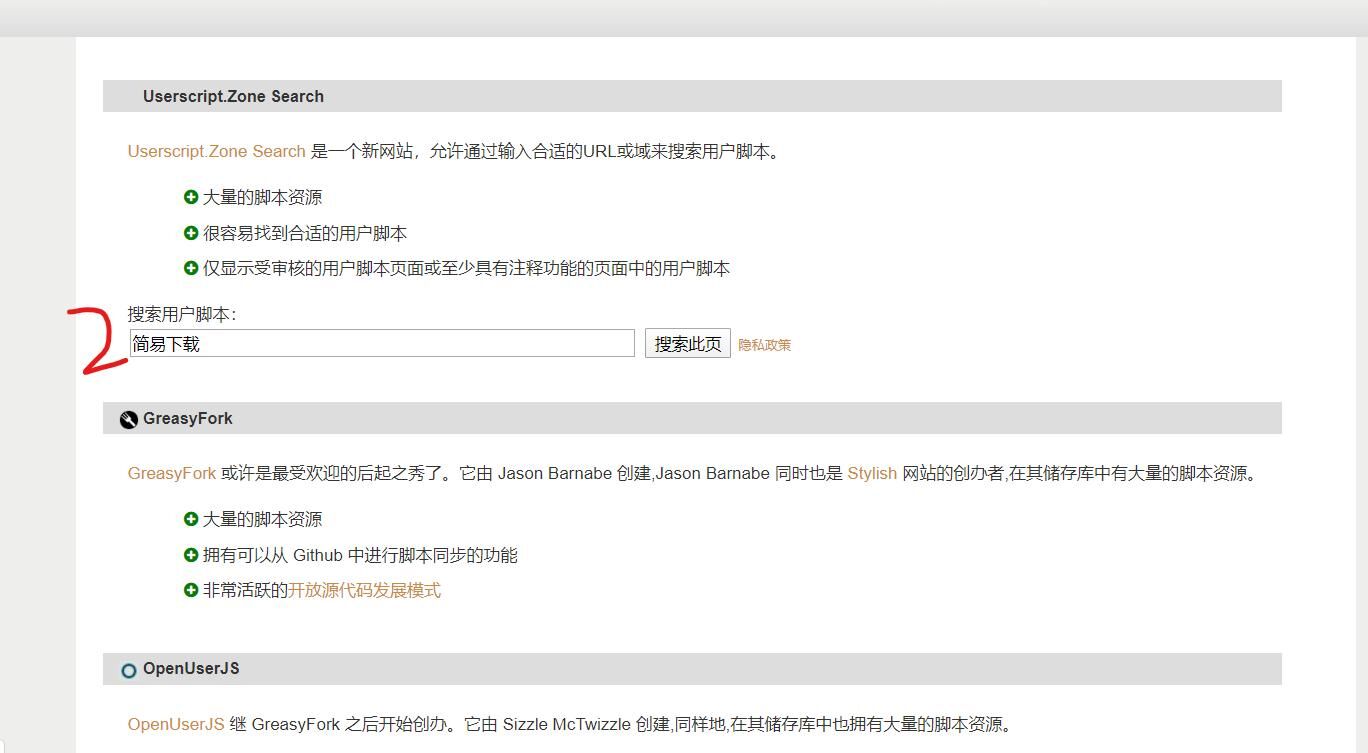Click green plus icon beside GreasyFork's 大量的脚本资源
Screen dimensions: 1368x753
[x=191, y=519]
